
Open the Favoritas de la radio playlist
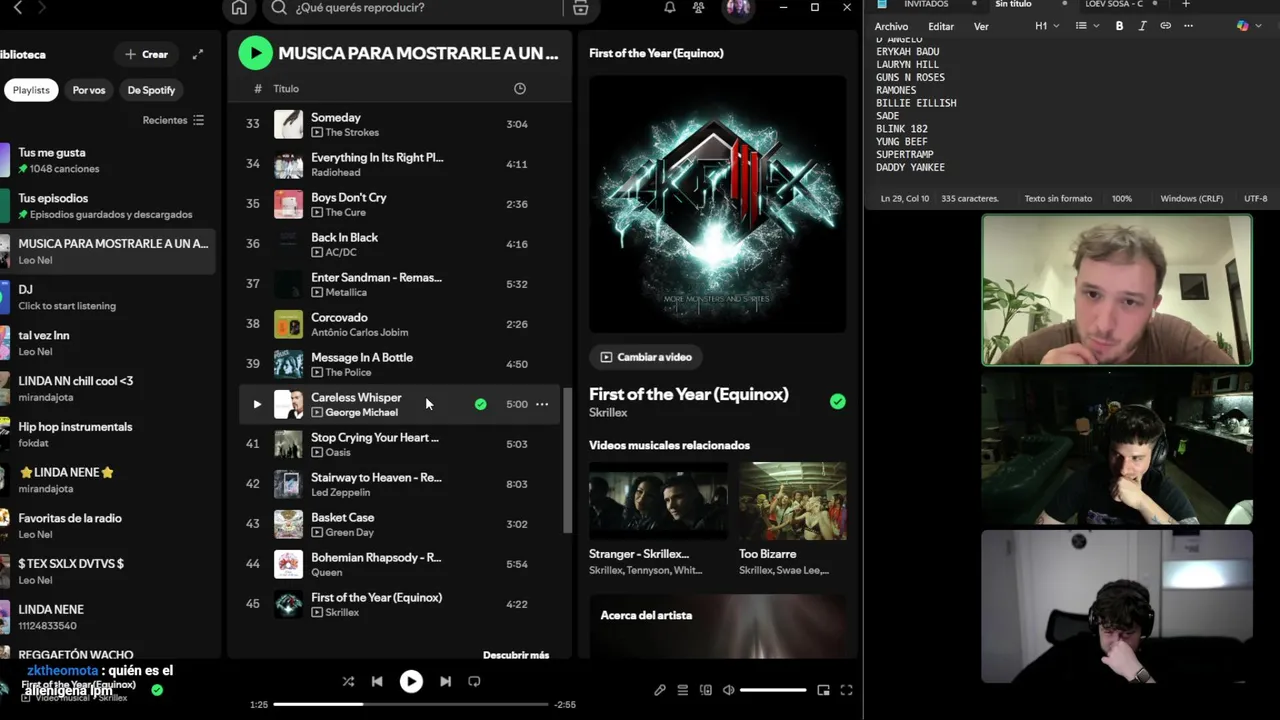point(107,525)
